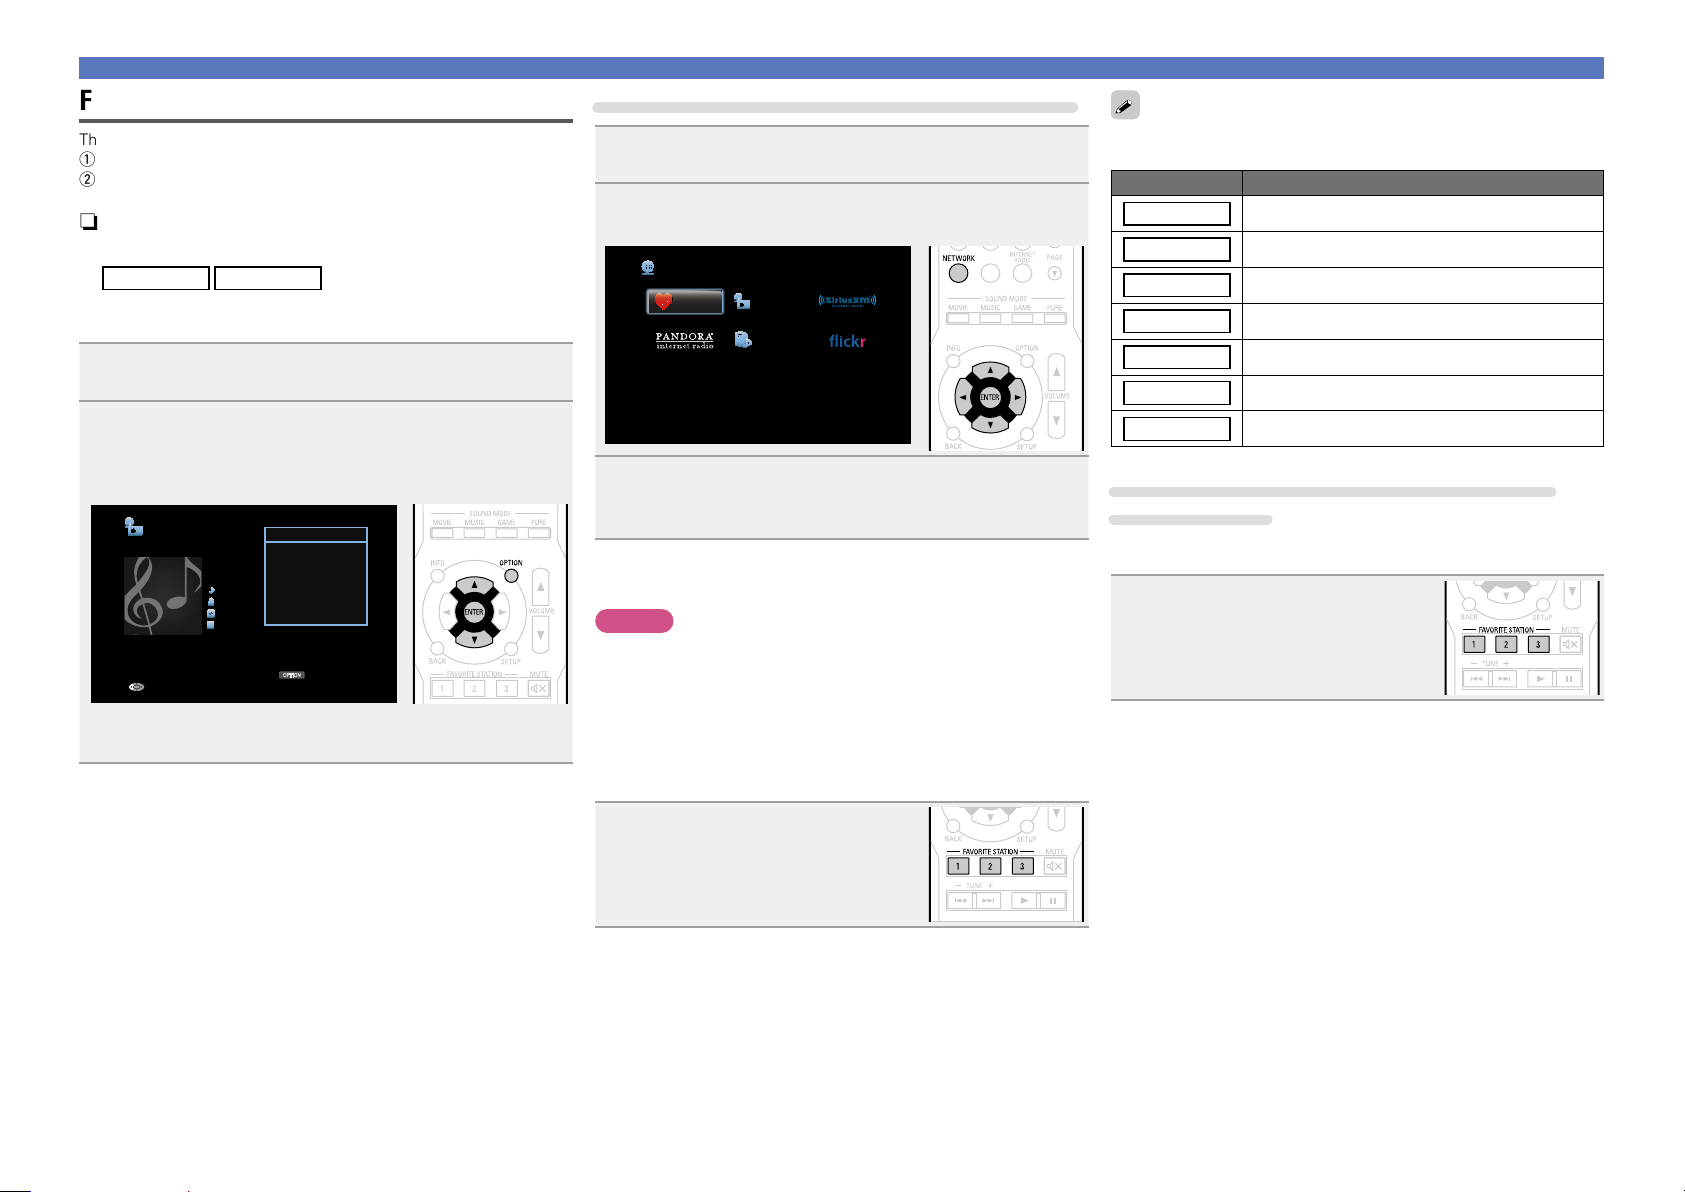Screen dimensions: 1685x1192
Task: Click ENTER on the remote beside the album-art screen
Action: [474, 612]
